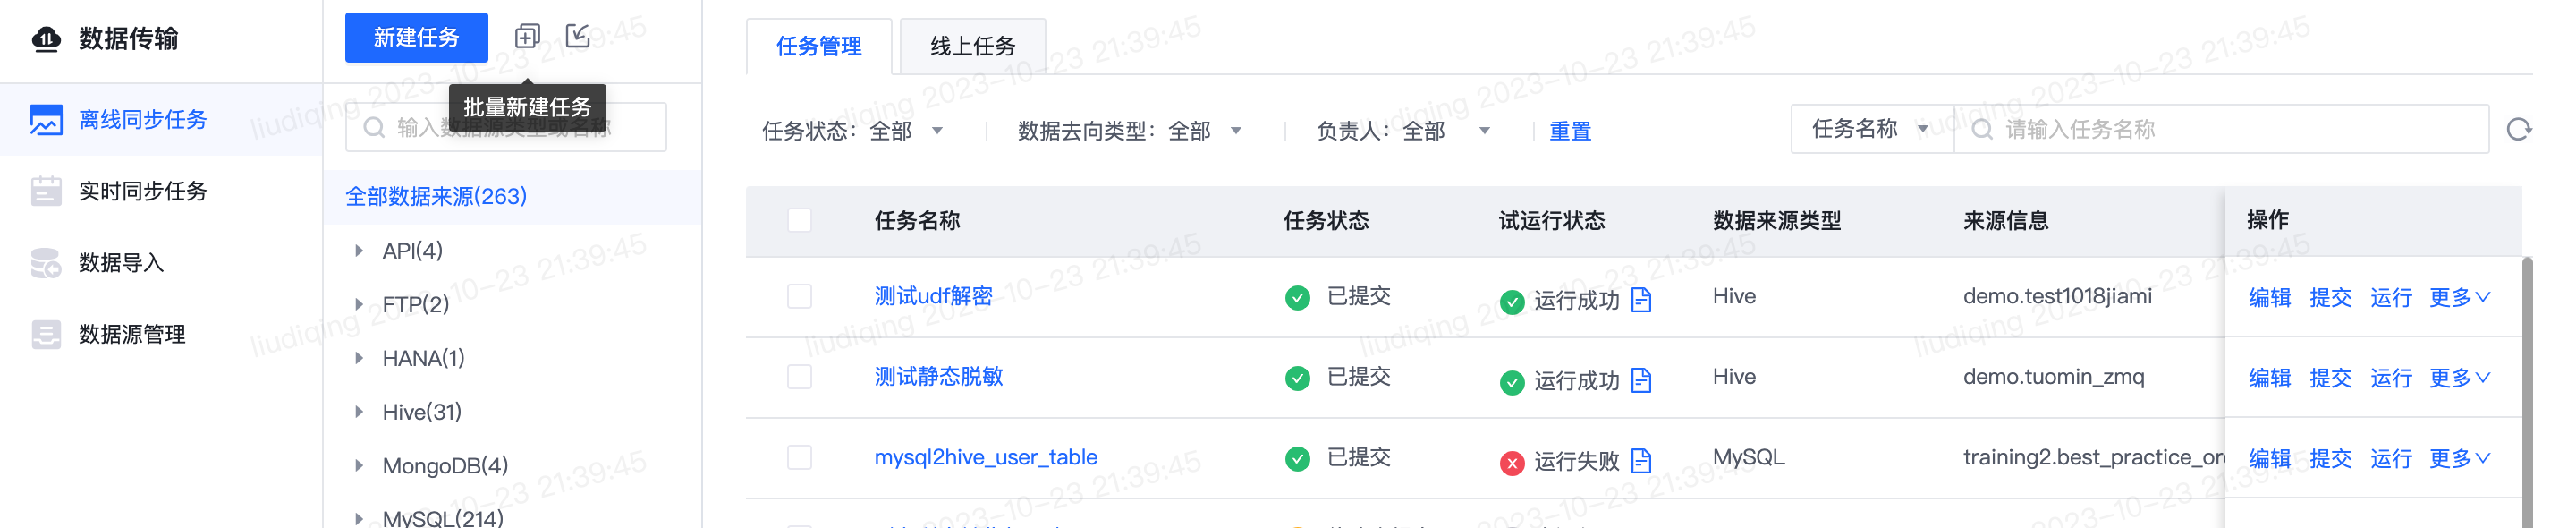Select the mysql2hive_user_table row checkbox
This screenshot has height=528, width=2576.
click(799, 458)
